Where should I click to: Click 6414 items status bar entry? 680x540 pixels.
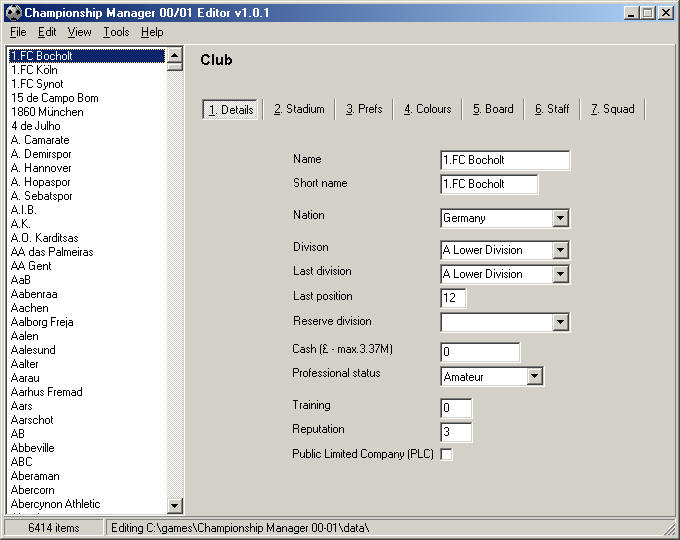pyautogui.click(x=53, y=528)
